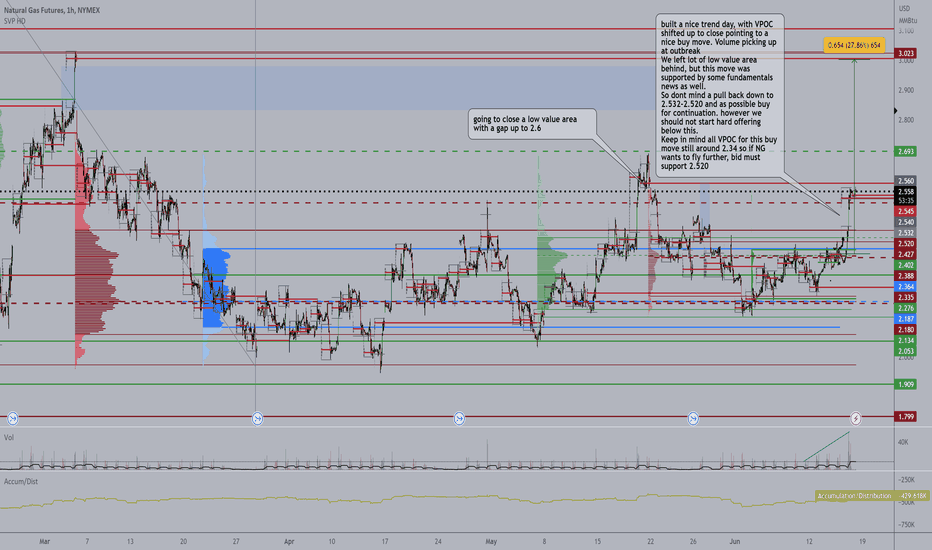Click the date 24 on time axis
Viewport: 932px width, 550px height.
tap(438, 541)
